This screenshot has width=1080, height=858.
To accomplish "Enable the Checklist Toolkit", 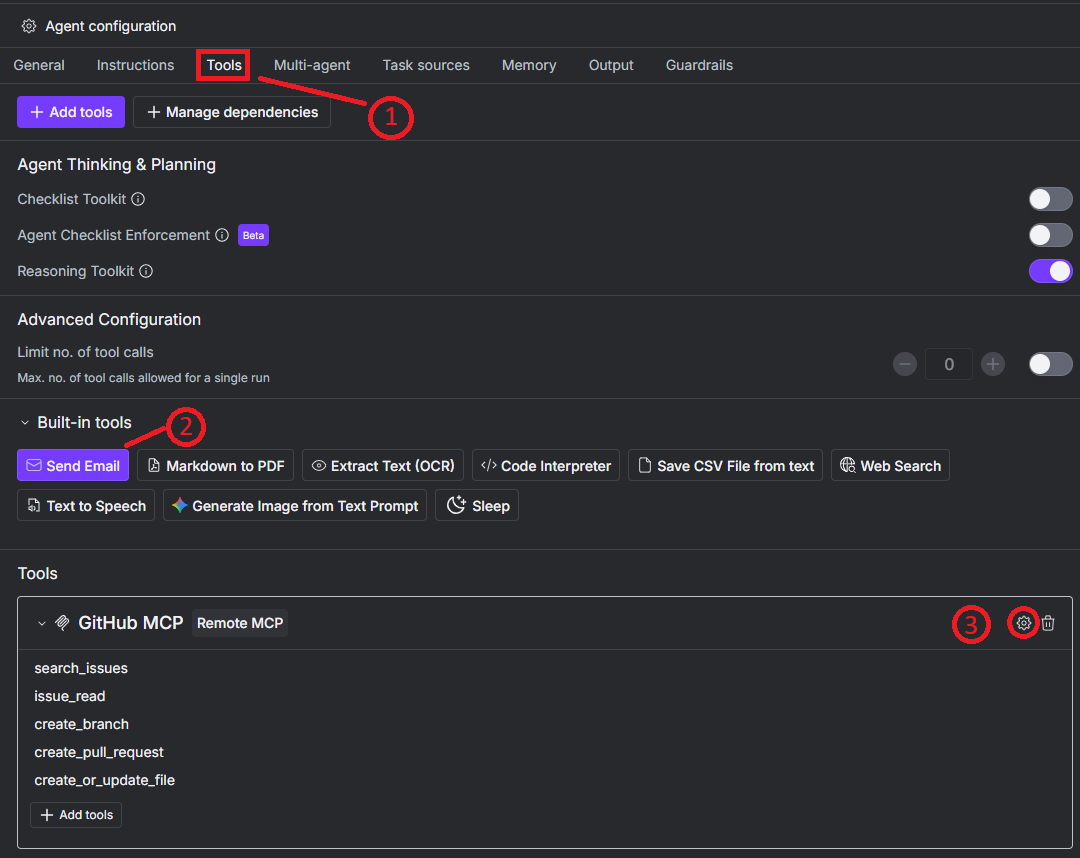I will [x=1051, y=199].
